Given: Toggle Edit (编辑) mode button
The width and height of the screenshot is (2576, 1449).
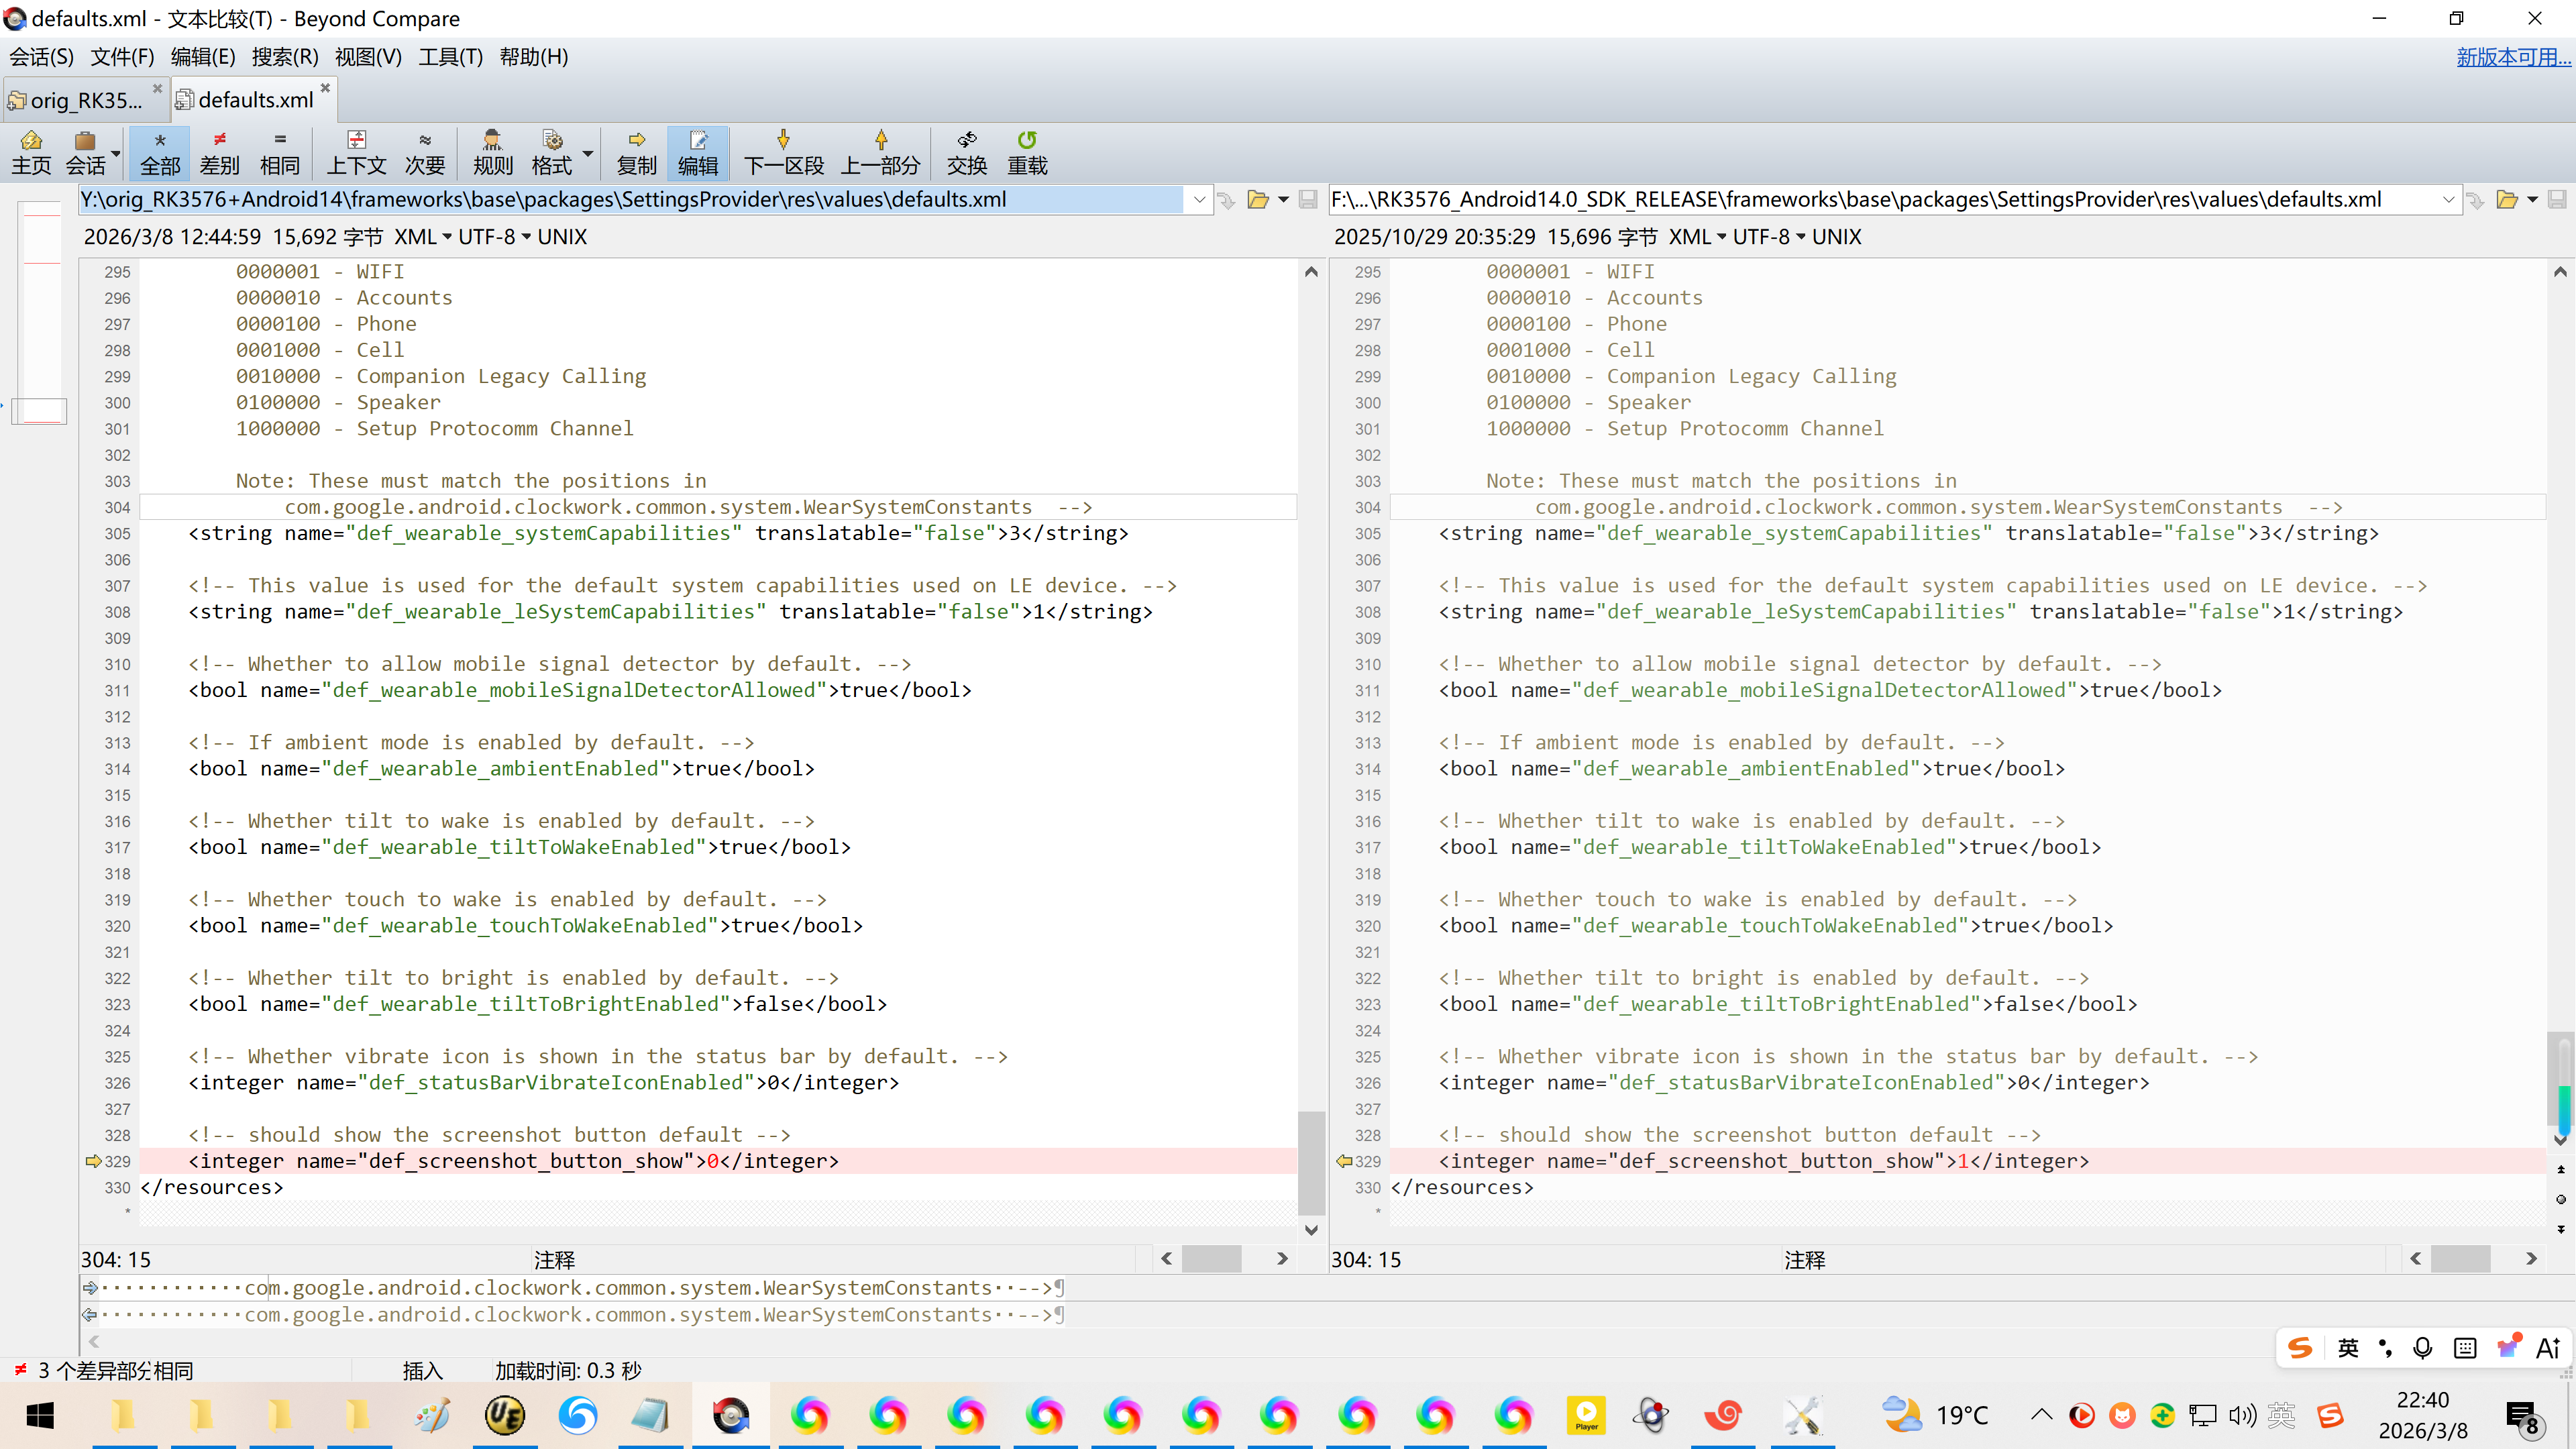Looking at the screenshot, I should click(x=697, y=153).
